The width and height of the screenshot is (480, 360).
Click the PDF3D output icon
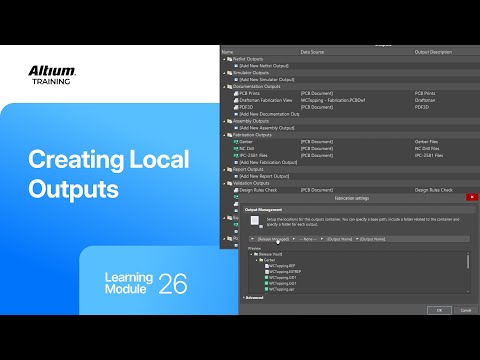click(236, 107)
